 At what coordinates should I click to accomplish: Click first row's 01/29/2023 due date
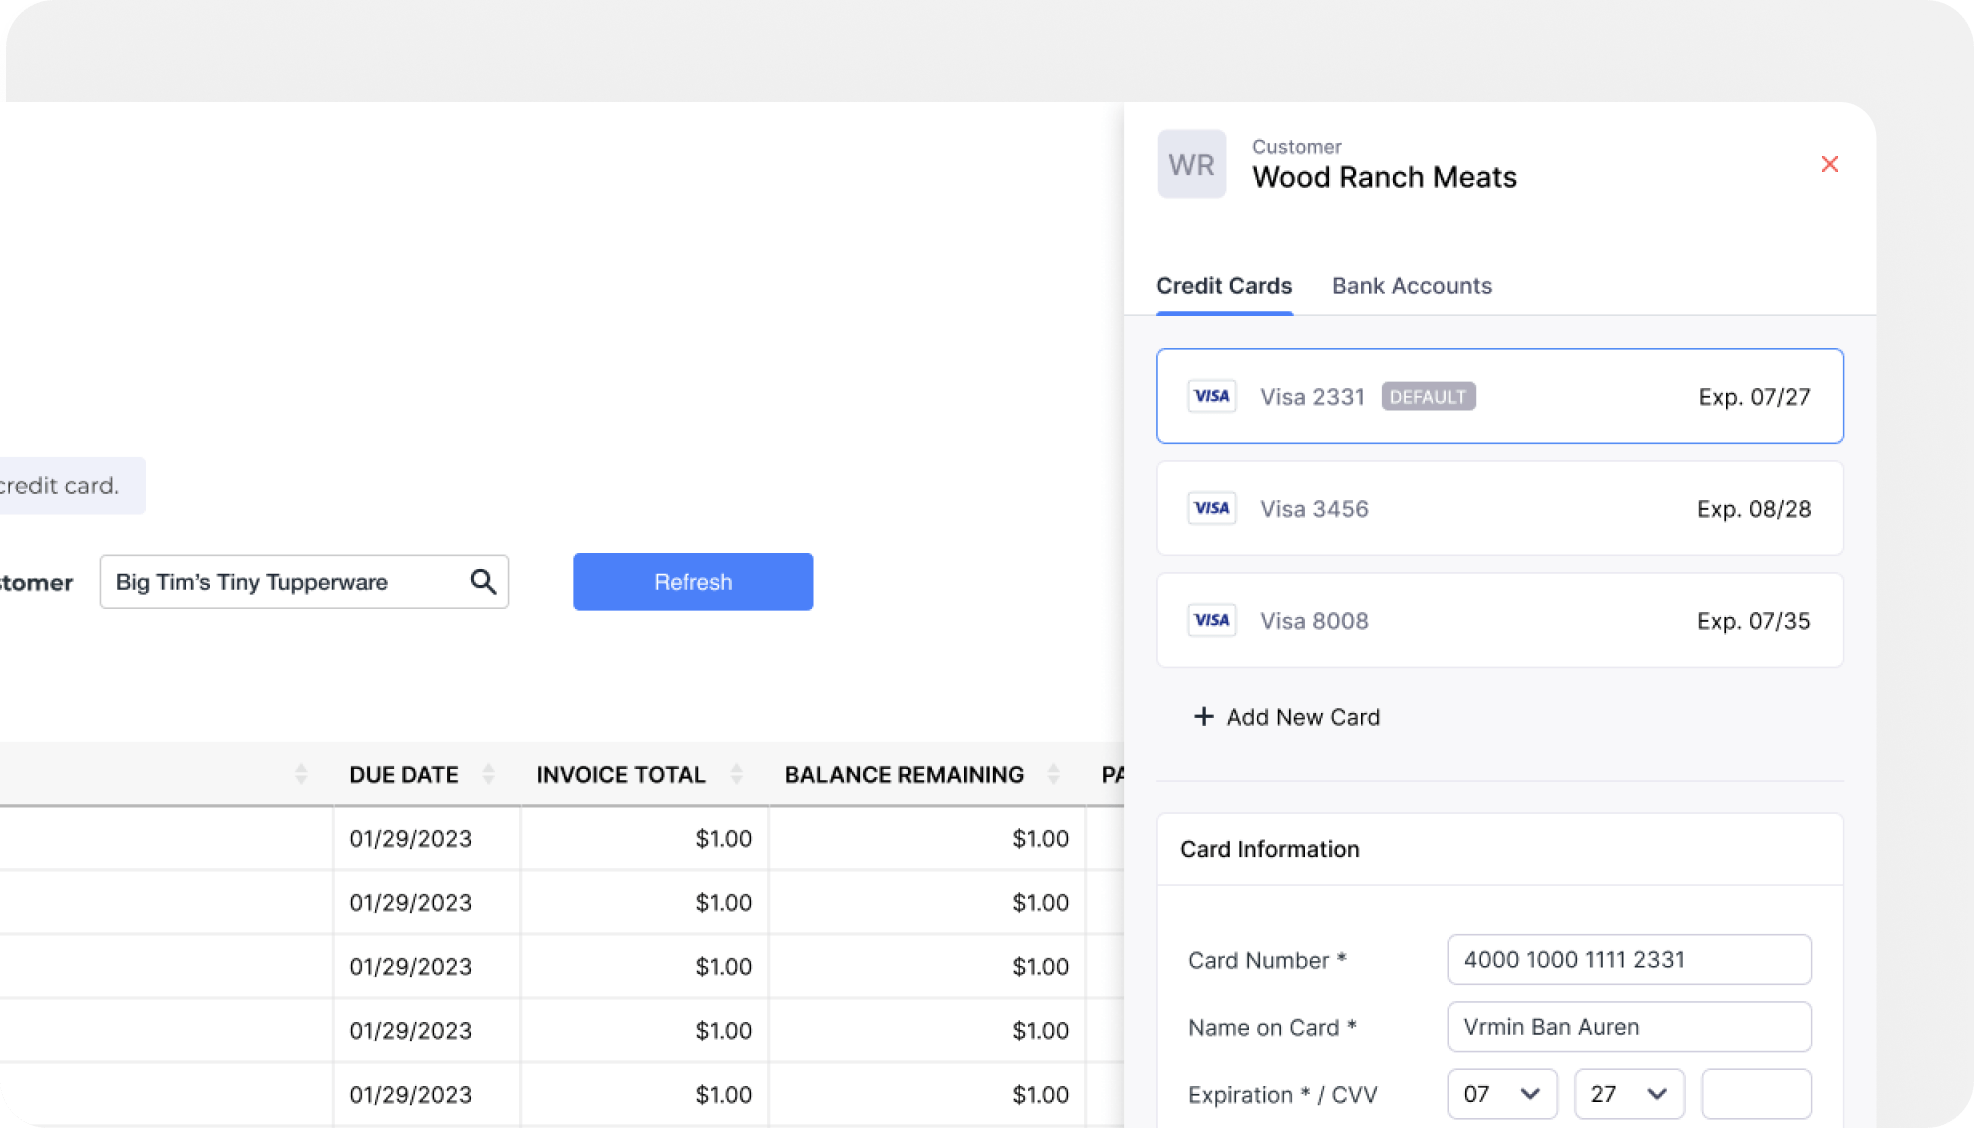click(410, 838)
